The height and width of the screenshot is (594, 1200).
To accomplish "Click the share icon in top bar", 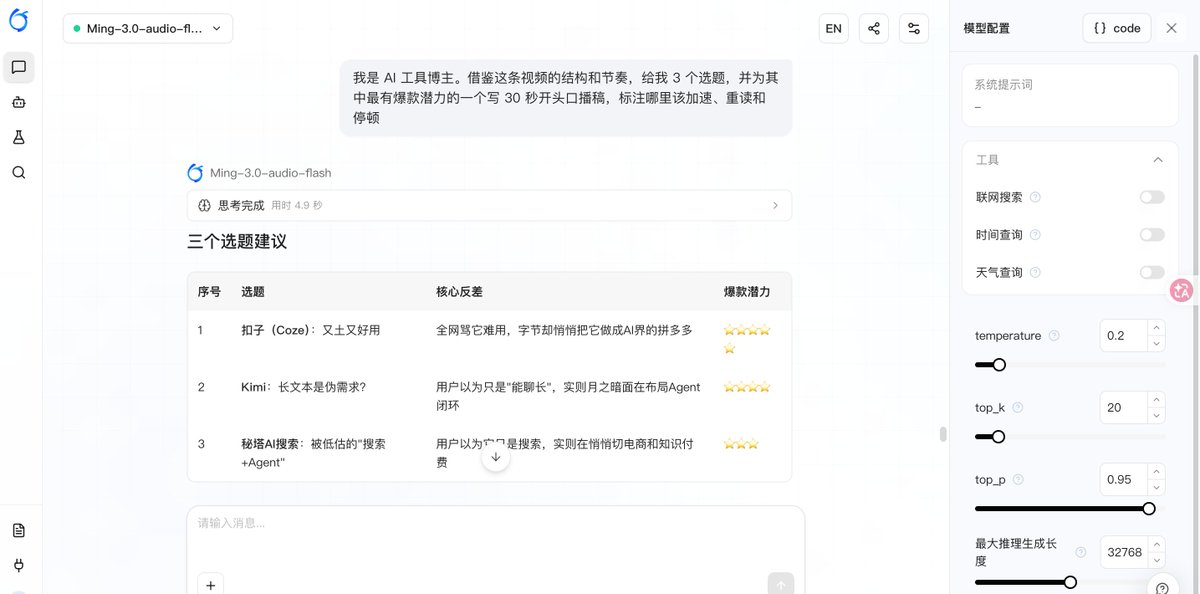I will (874, 28).
